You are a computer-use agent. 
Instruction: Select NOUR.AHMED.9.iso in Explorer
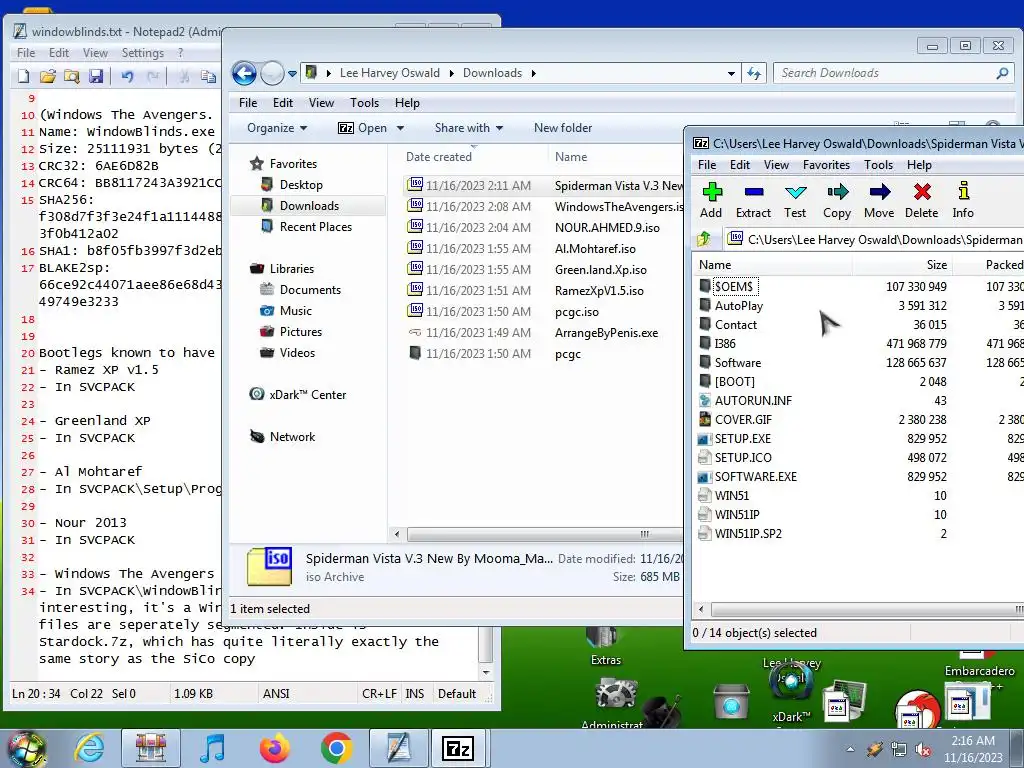(x=607, y=228)
